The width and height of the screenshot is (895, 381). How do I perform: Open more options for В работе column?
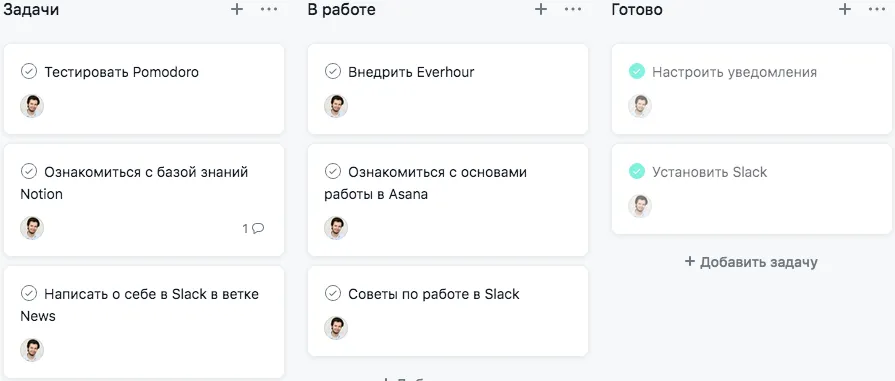coord(573,9)
